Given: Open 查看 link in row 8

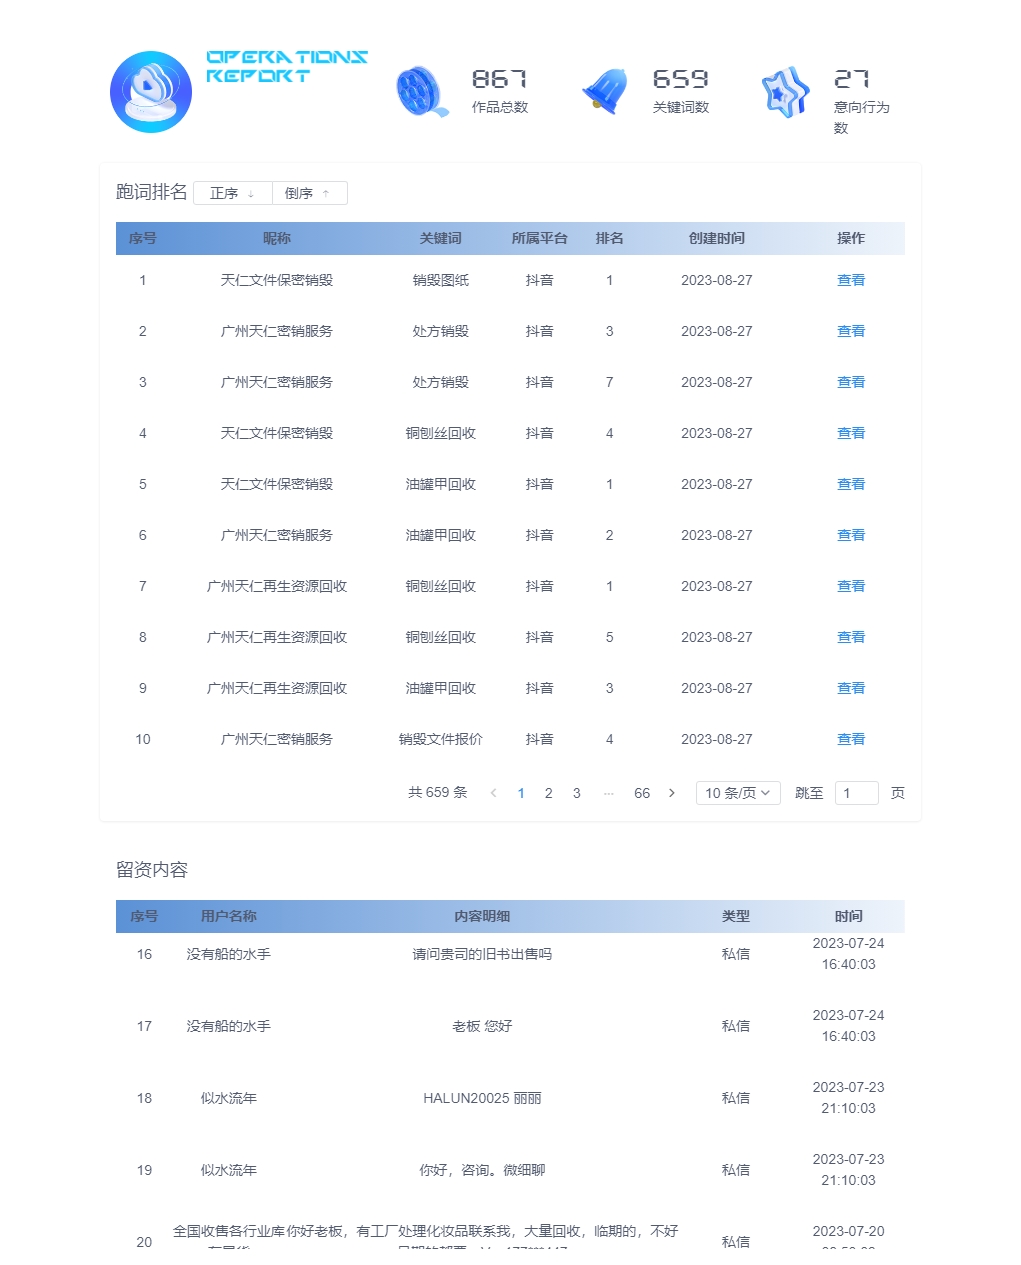Looking at the screenshot, I should click(851, 637).
